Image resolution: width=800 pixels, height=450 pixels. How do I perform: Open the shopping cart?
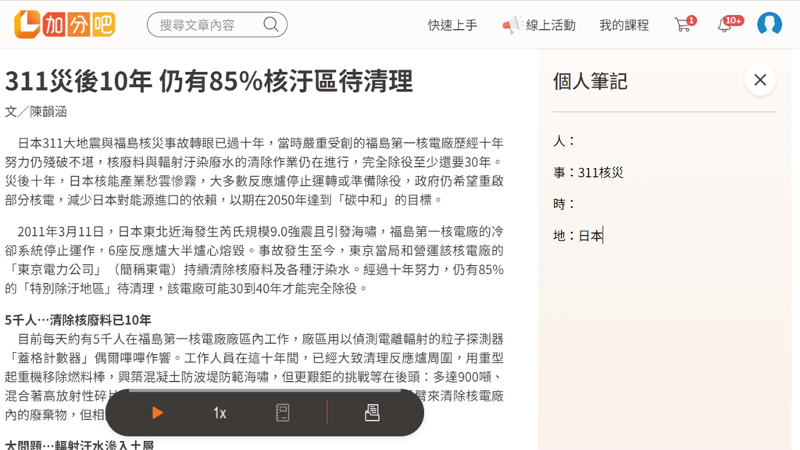683,25
